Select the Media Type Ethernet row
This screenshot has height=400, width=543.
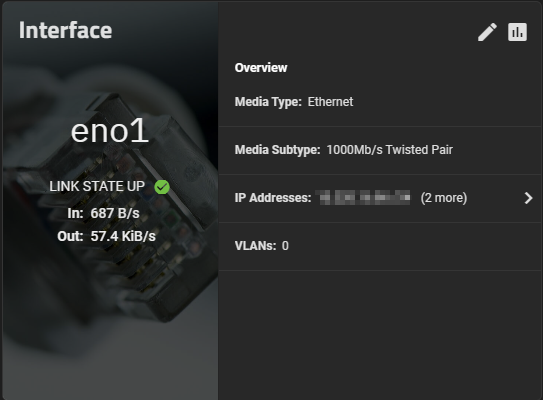pos(380,102)
